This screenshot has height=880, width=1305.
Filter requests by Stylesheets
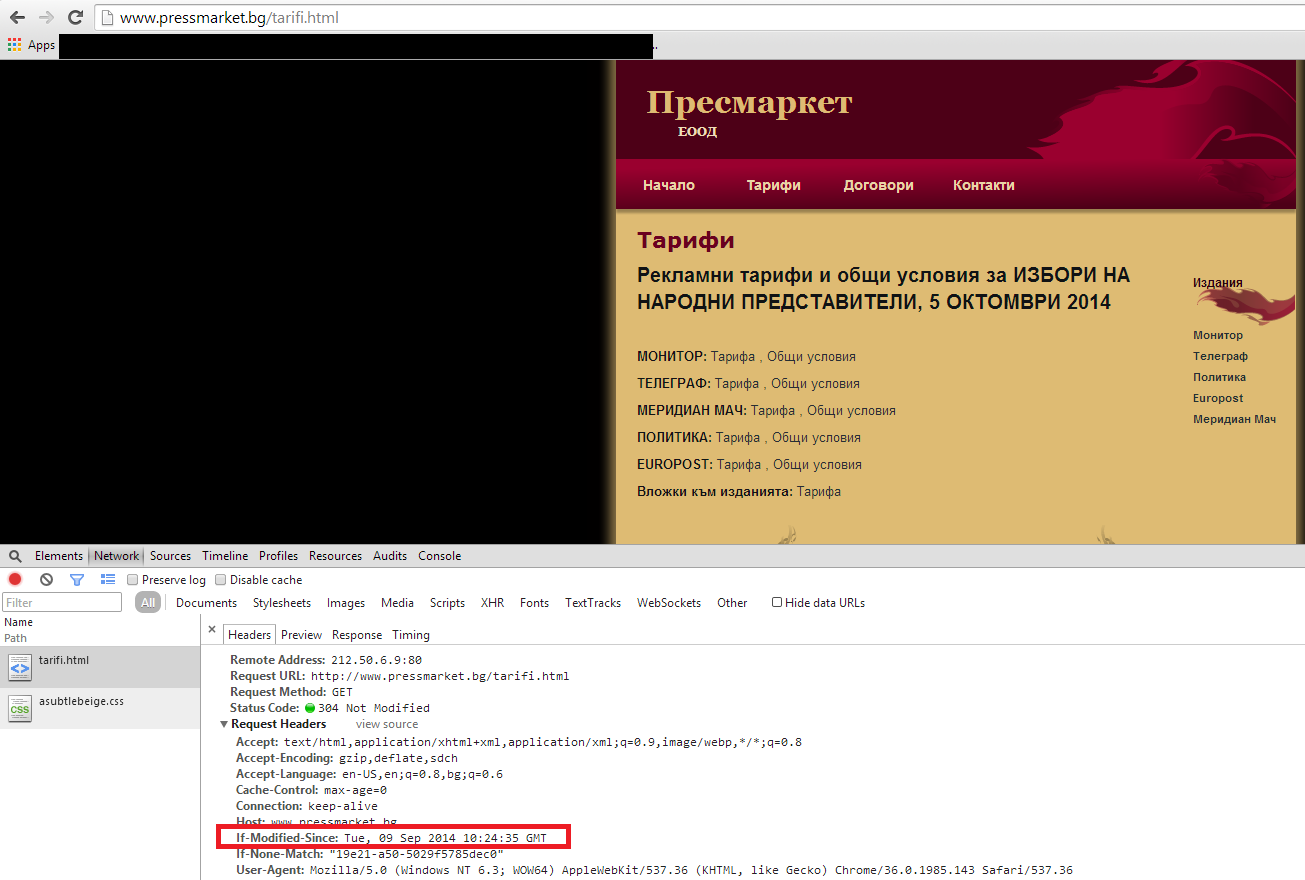click(282, 603)
